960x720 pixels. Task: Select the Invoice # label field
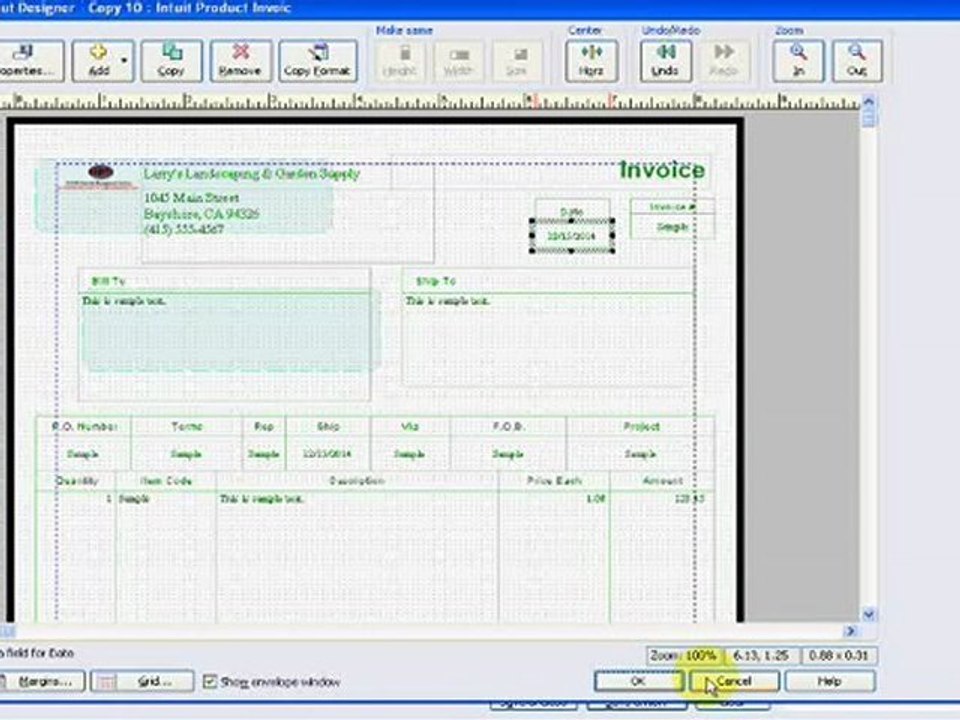click(672, 207)
